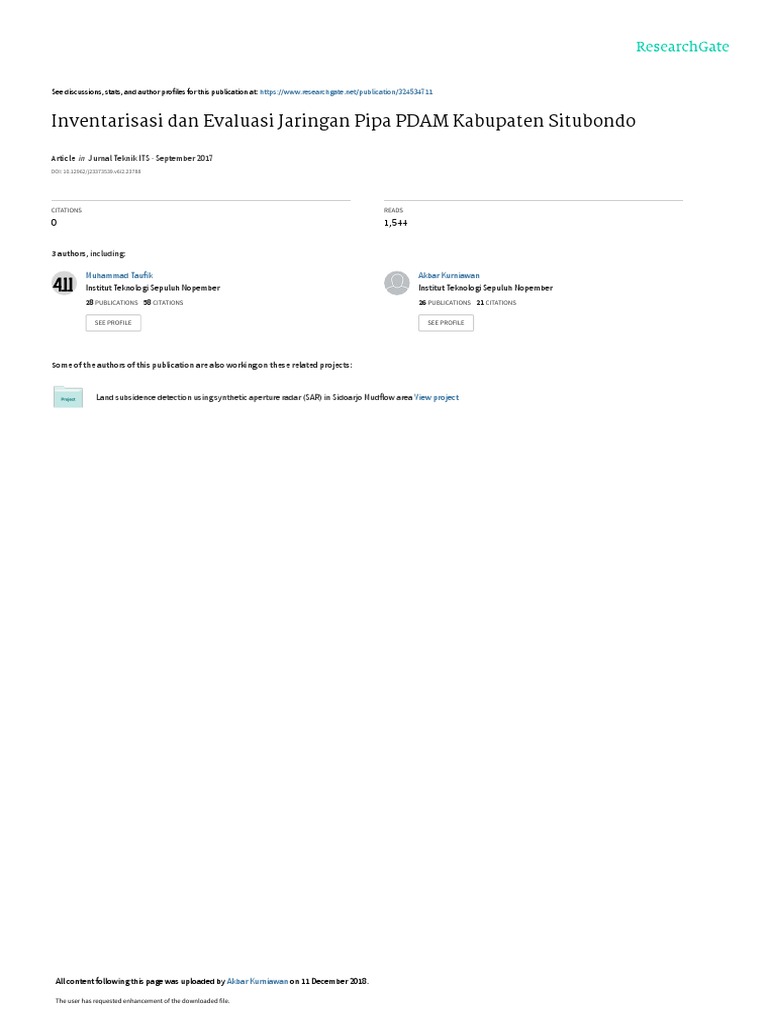Click SEE PROFILE under Akbar Kurniawan
768x1024 pixels.
tap(446, 323)
